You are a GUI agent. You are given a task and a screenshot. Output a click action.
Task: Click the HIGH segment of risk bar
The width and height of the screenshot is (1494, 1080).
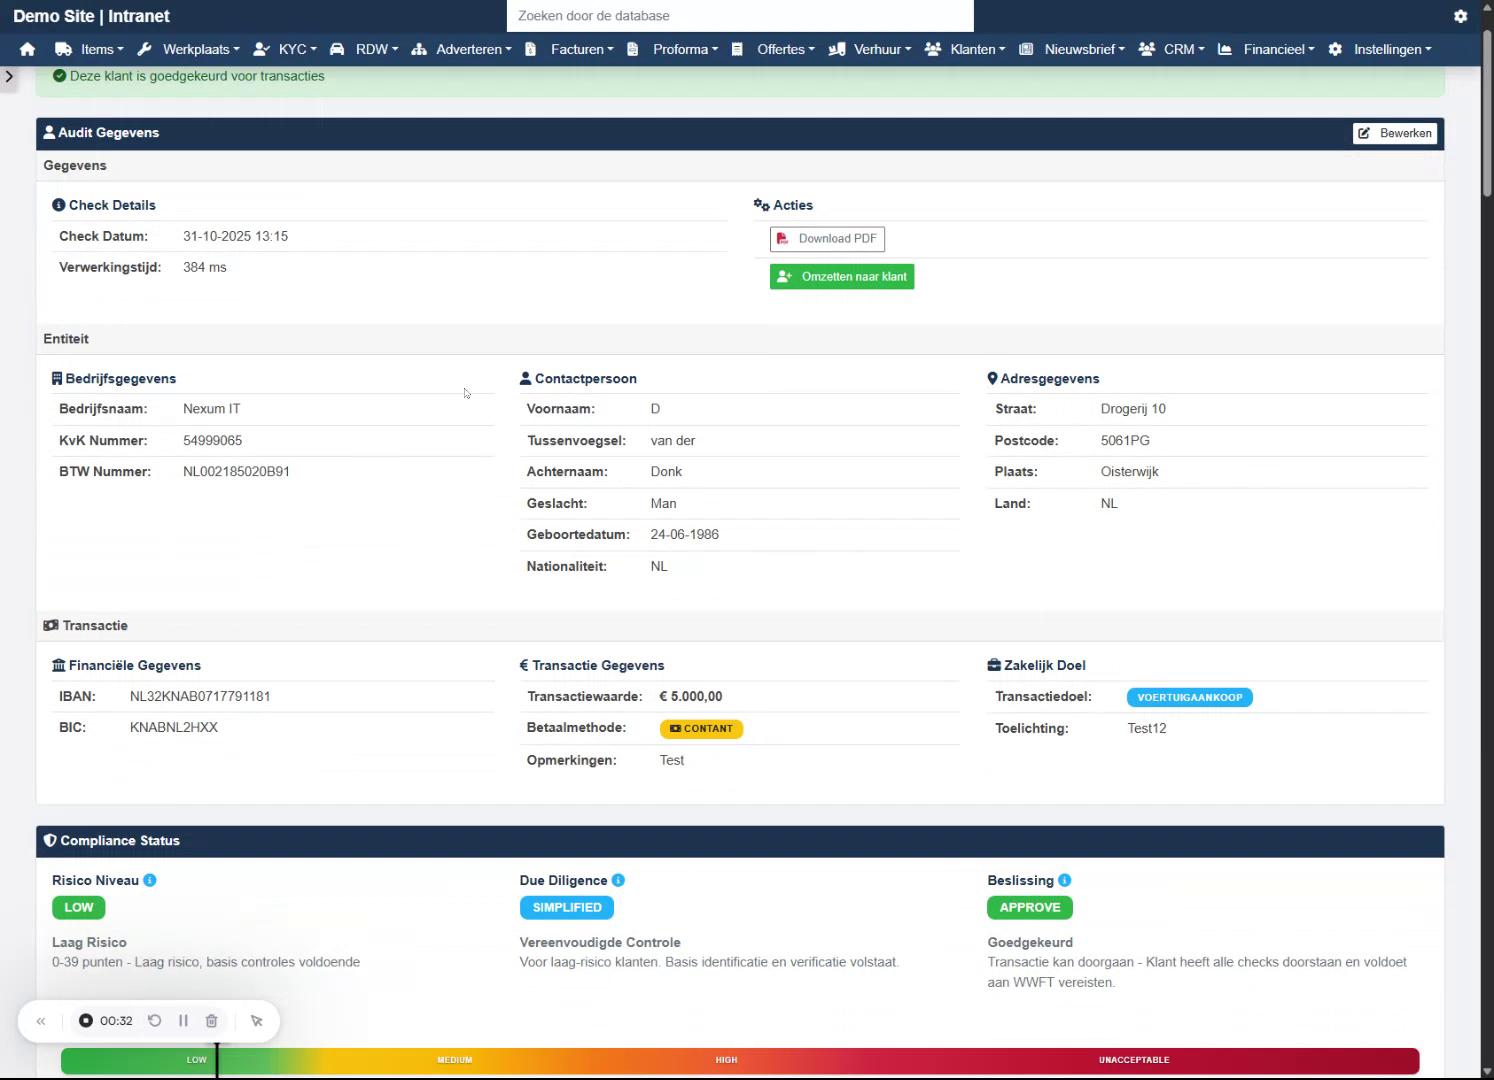pos(726,1060)
